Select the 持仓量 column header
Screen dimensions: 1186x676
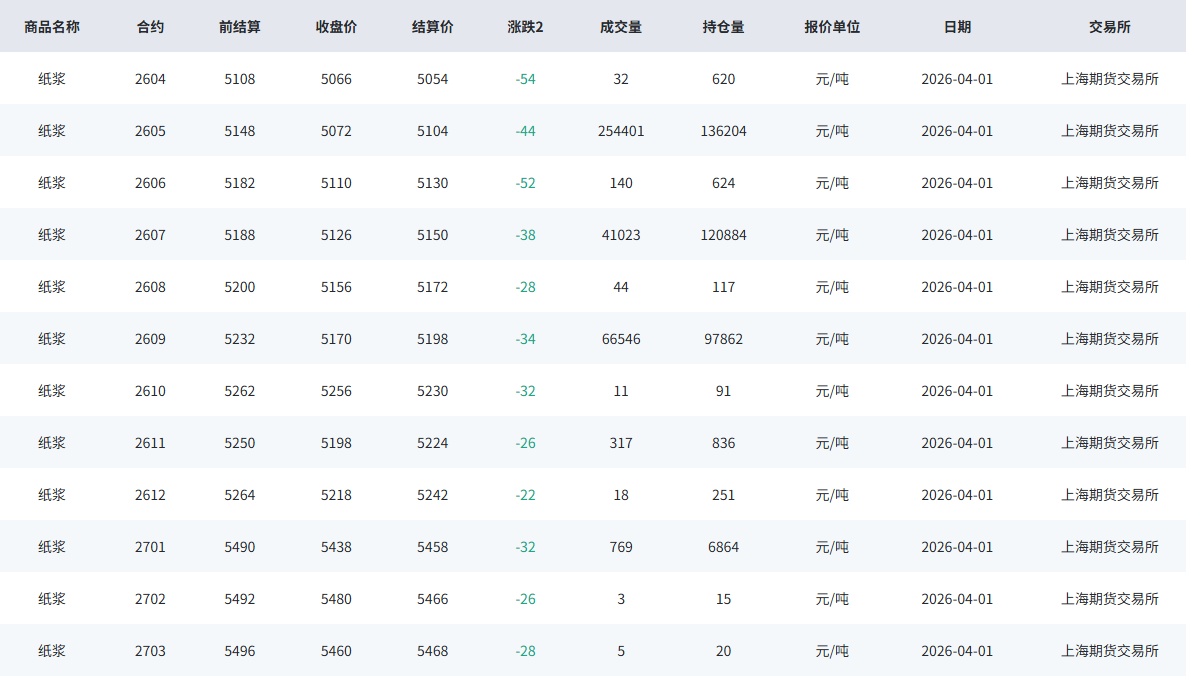[x=723, y=27]
